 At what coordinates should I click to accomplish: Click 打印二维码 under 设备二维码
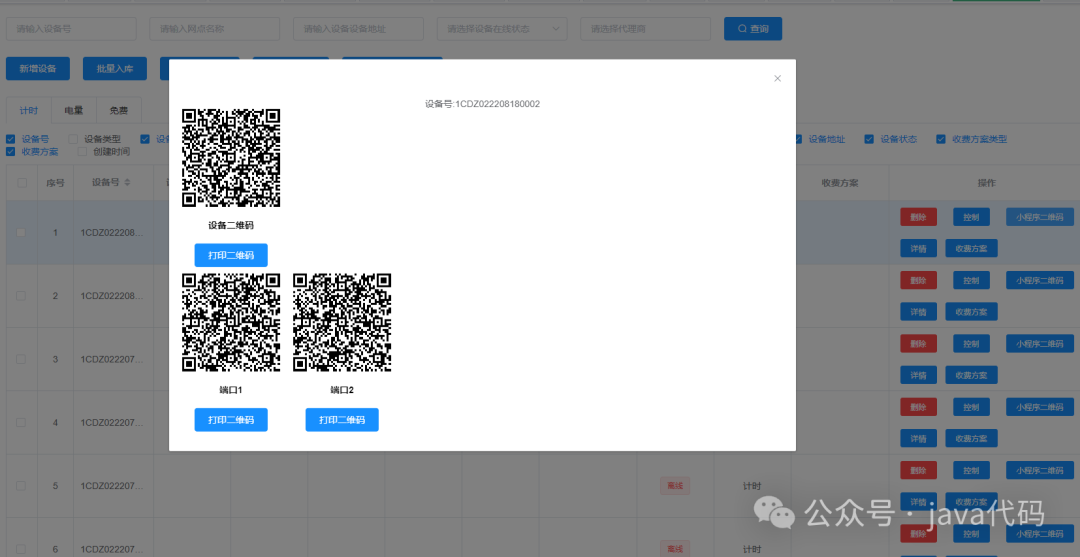click(231, 255)
